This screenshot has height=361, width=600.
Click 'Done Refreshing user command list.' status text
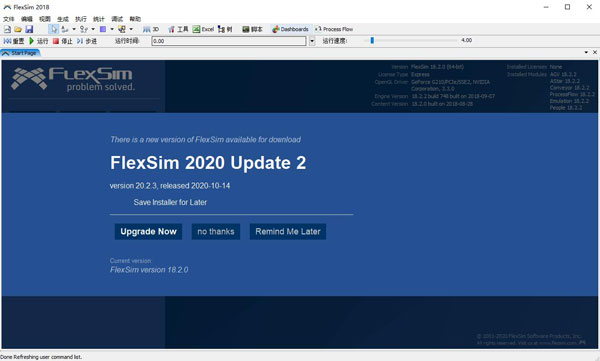(41, 357)
